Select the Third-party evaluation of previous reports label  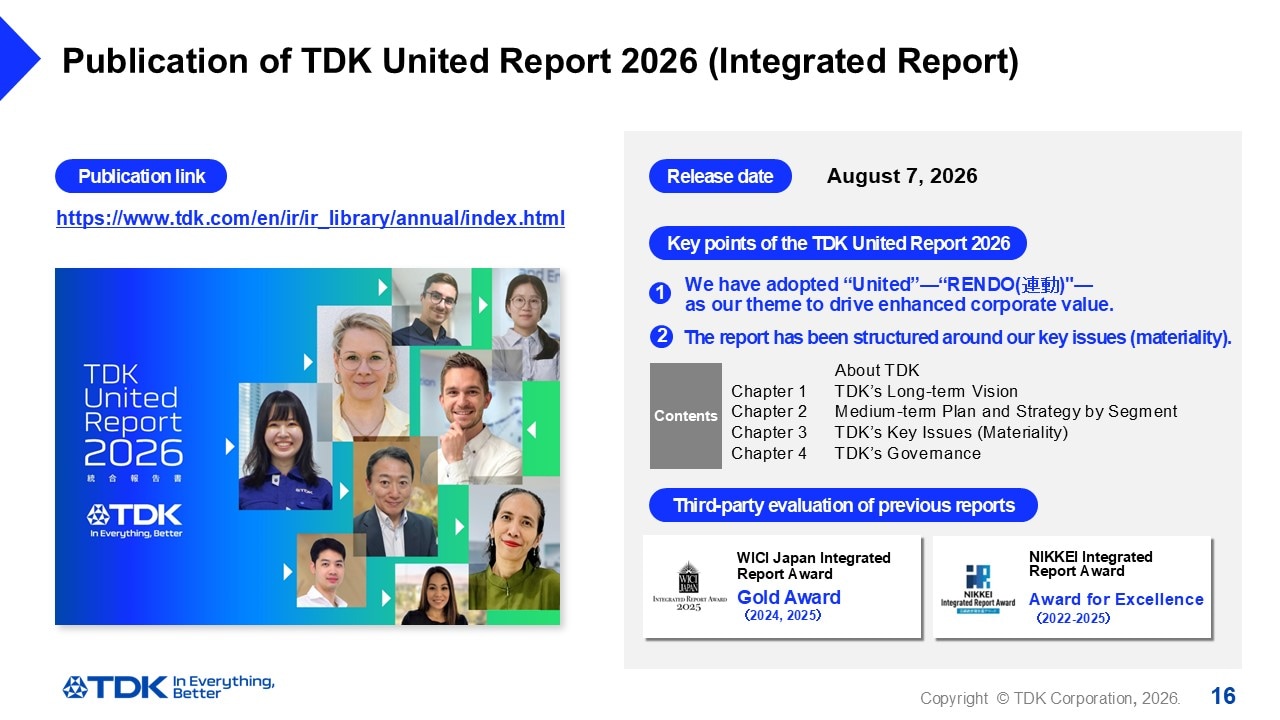843,505
